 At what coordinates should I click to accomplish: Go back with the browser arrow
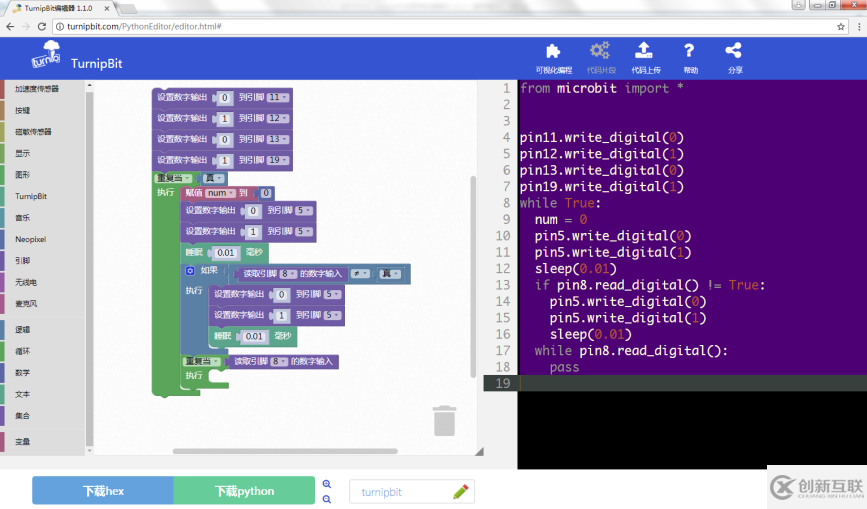(11, 26)
